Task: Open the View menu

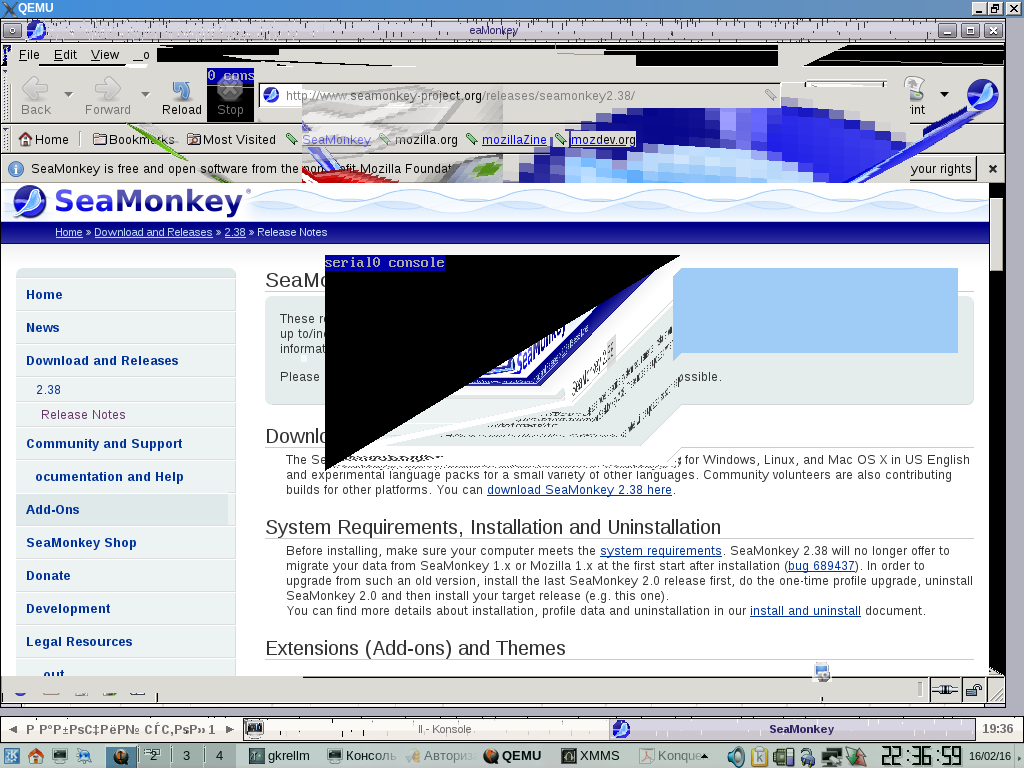Action: coord(104,55)
